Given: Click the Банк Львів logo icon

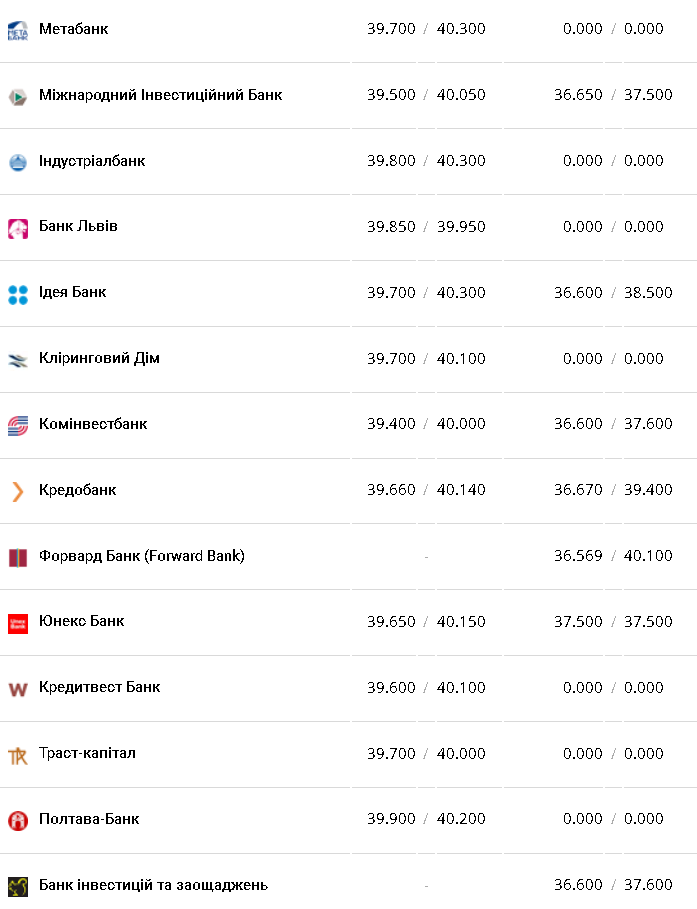Looking at the screenshot, I should coord(18,228).
